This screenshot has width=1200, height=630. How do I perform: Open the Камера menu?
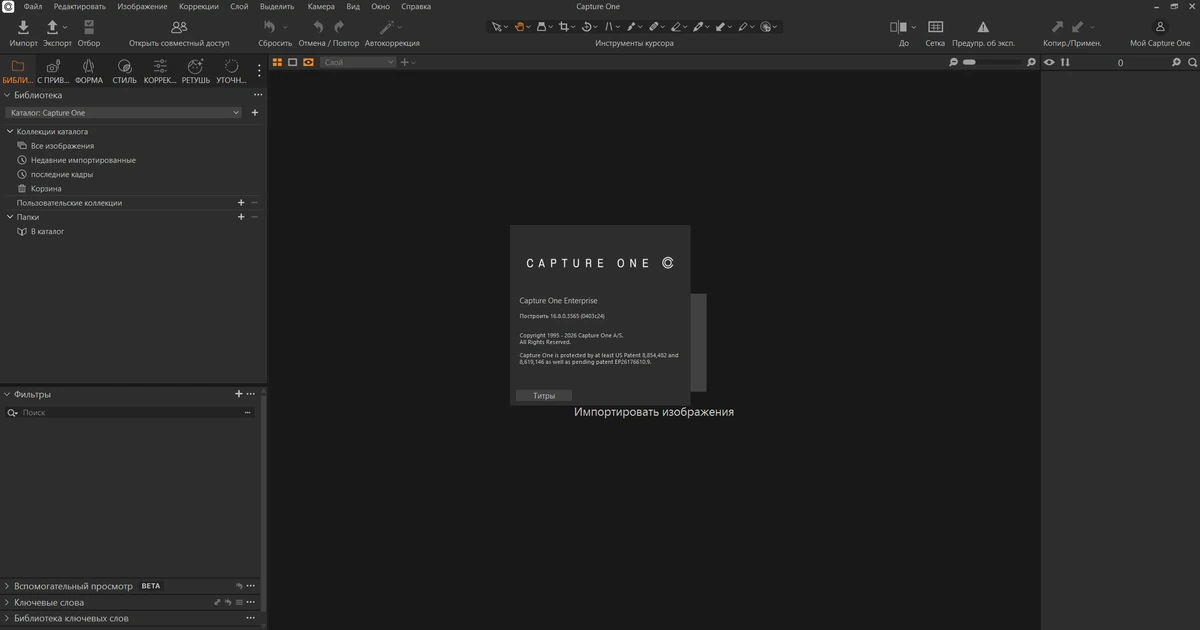(x=321, y=6)
